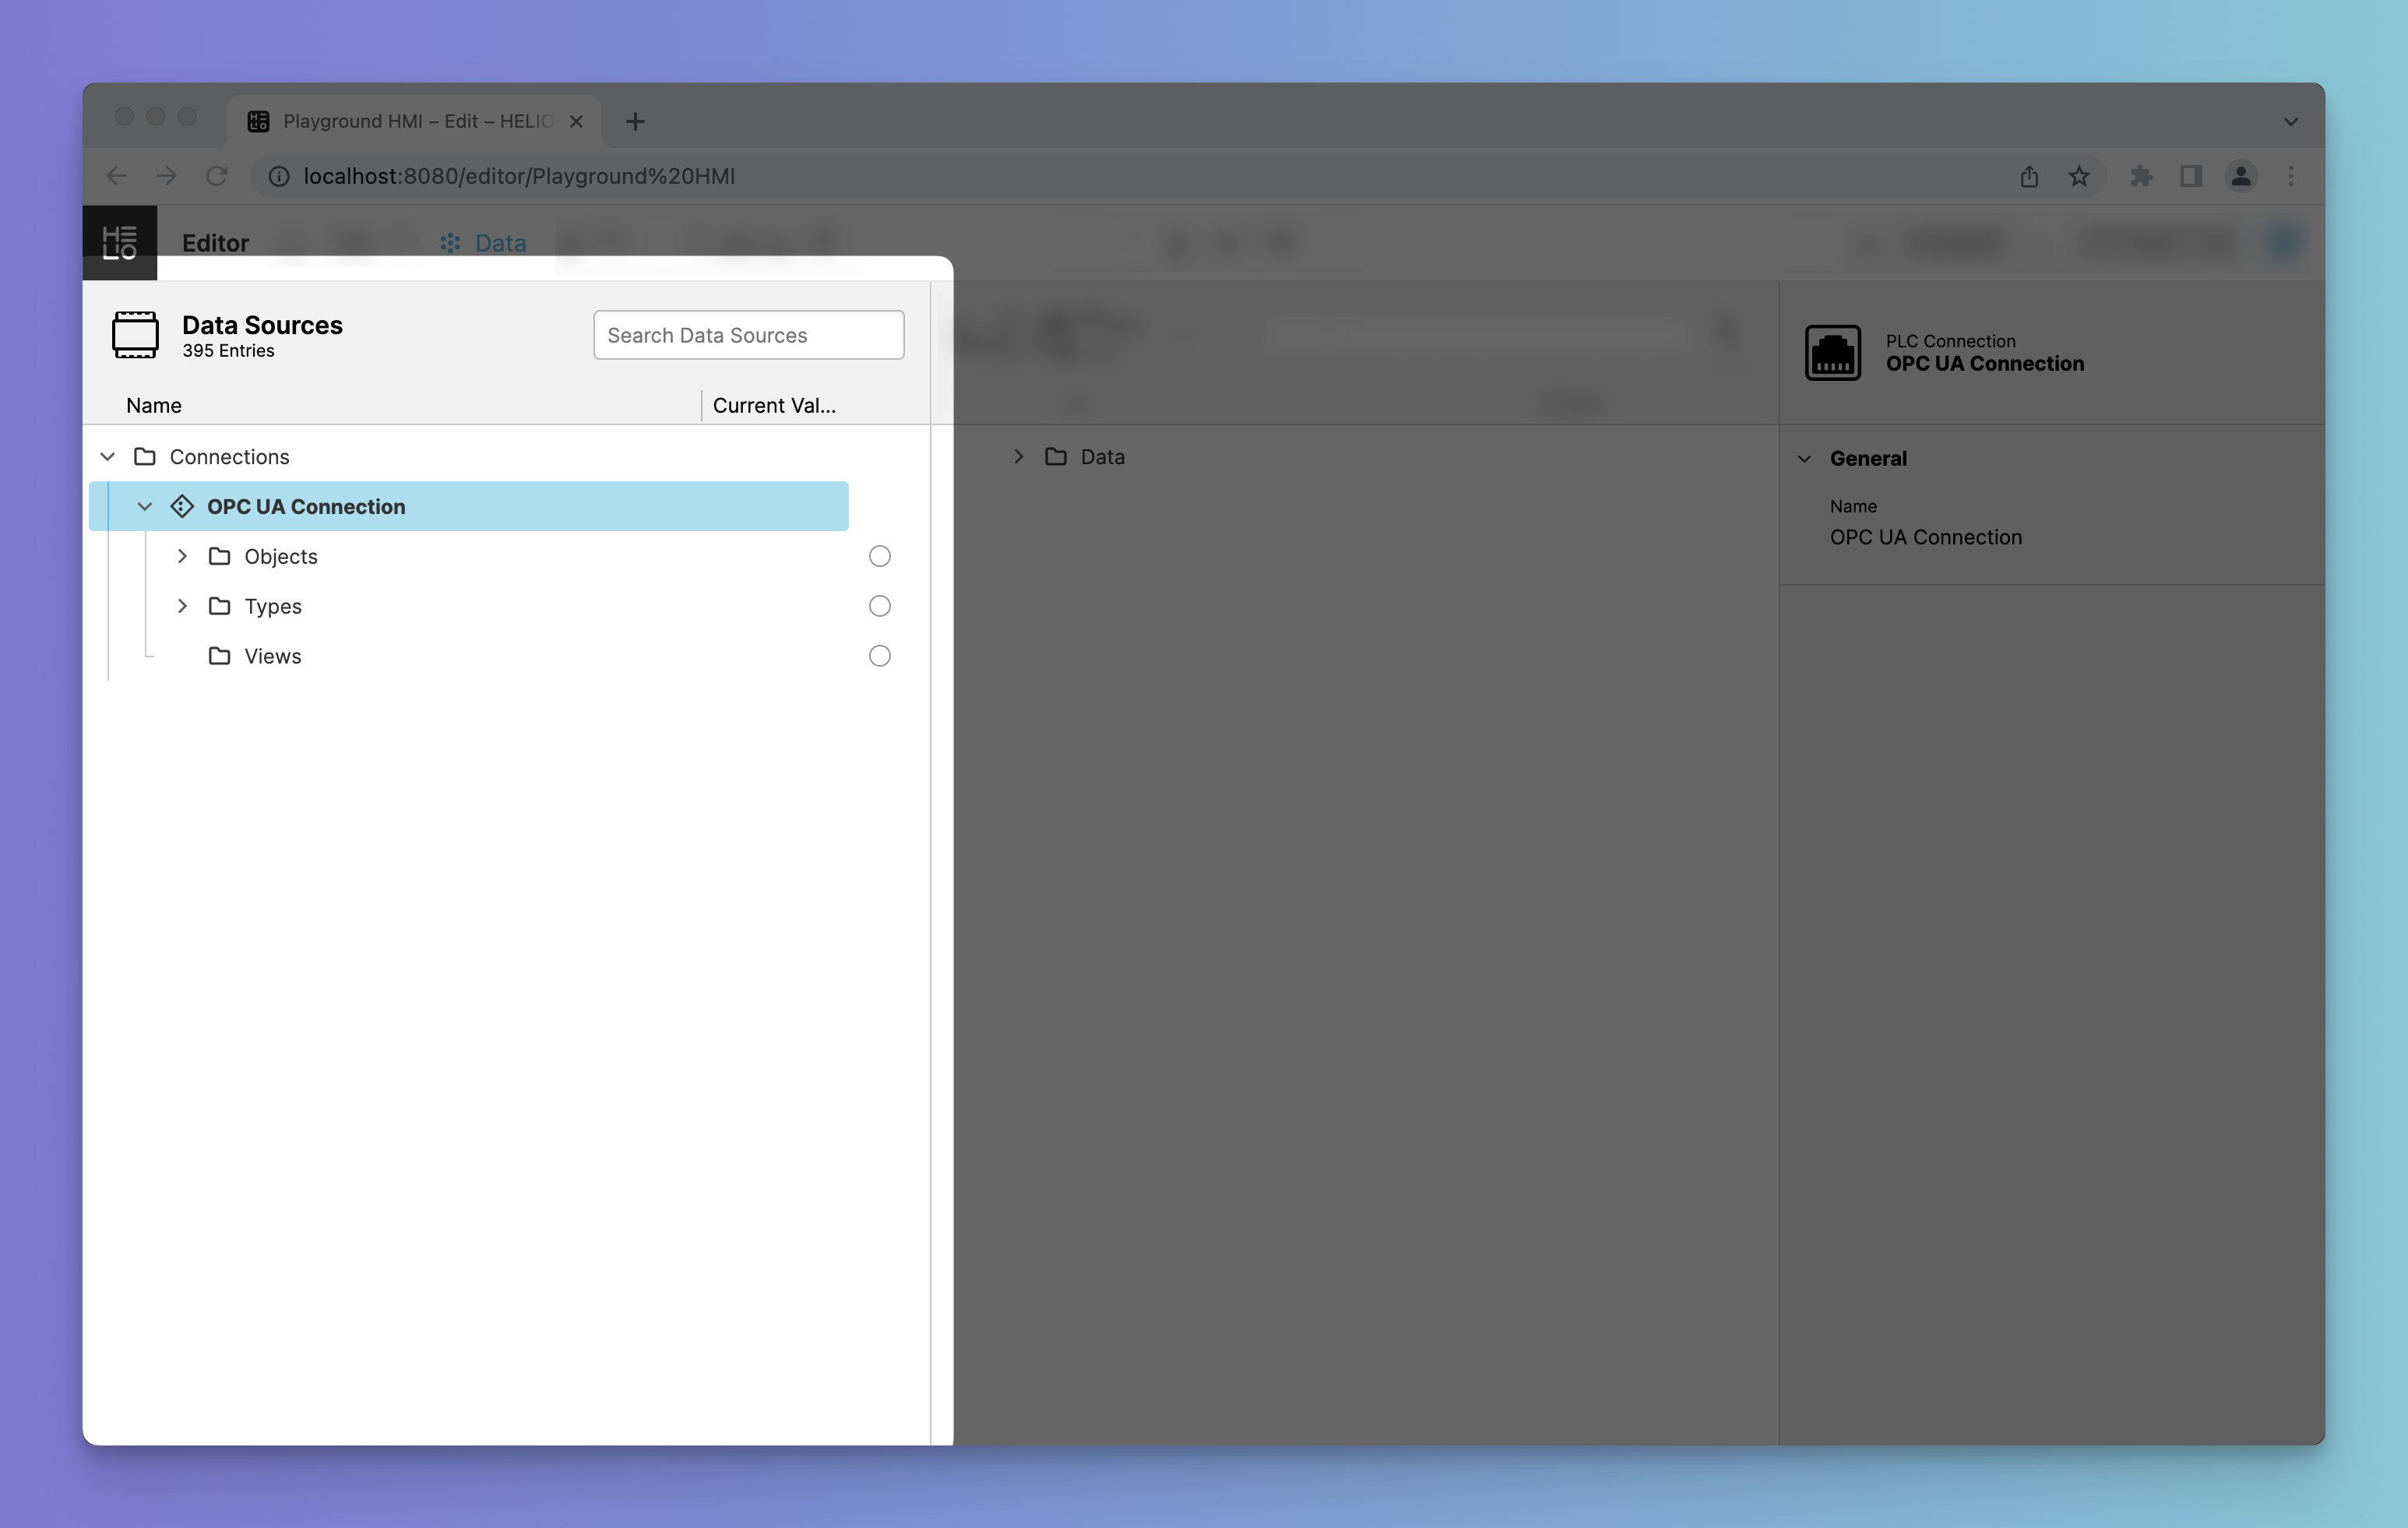Select the radio button for Views
Image resolution: width=2408 pixels, height=1528 pixels.
click(x=879, y=656)
